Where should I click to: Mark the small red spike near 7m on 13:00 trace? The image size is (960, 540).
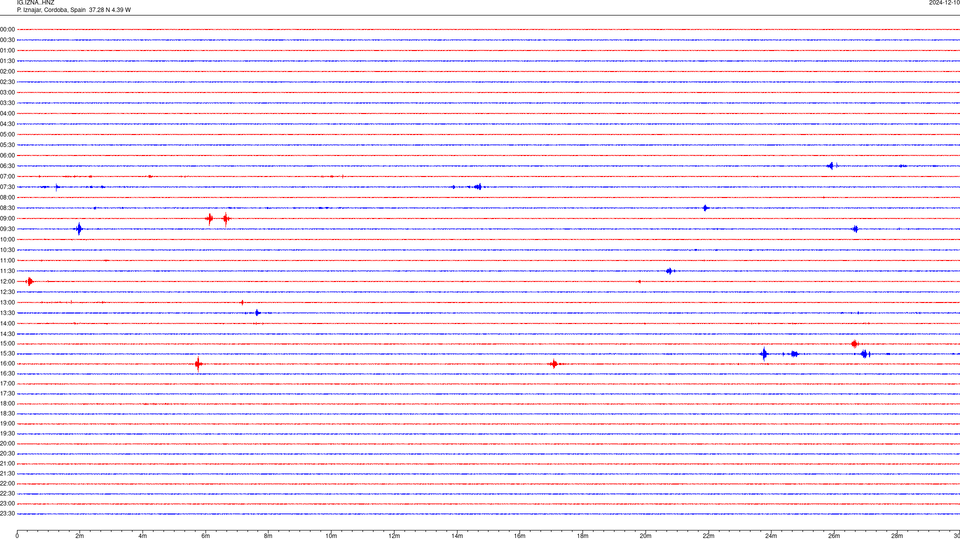[242, 302]
